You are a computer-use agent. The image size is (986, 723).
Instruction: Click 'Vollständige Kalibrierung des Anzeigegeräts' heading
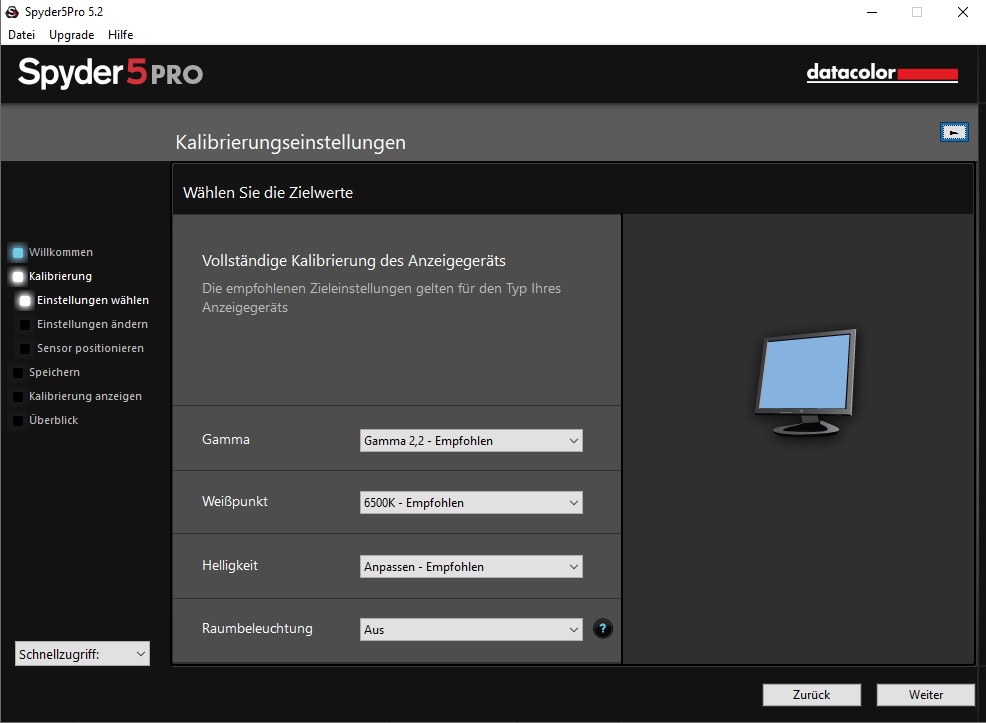point(353,260)
